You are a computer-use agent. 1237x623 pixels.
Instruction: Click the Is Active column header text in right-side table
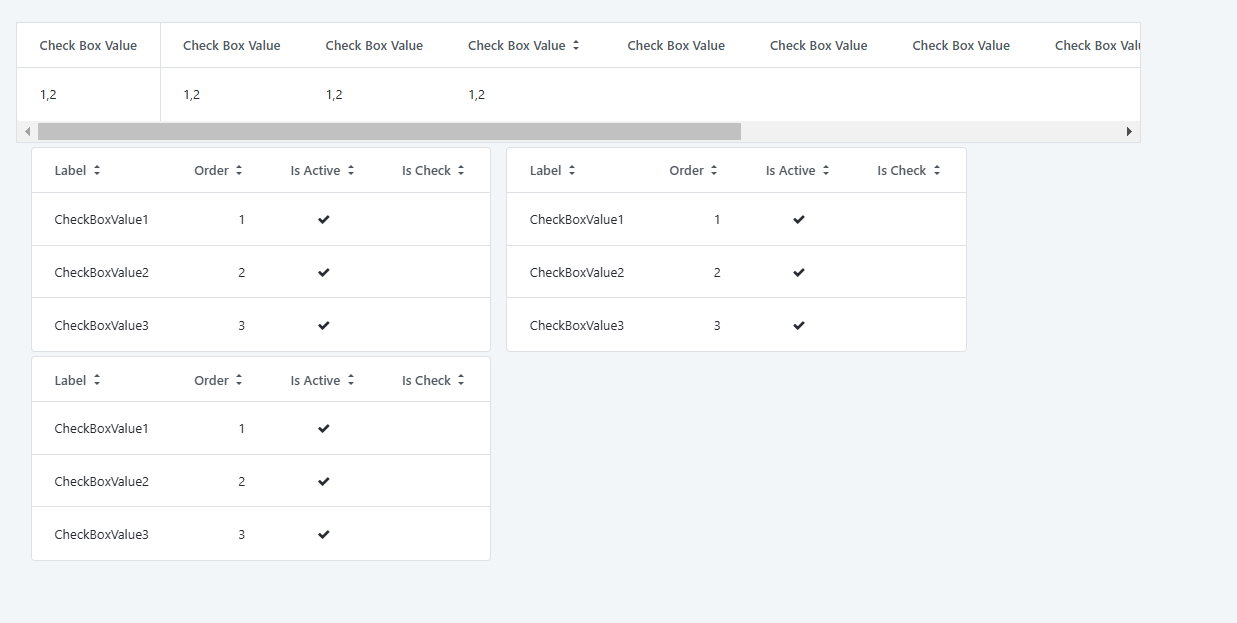790,171
